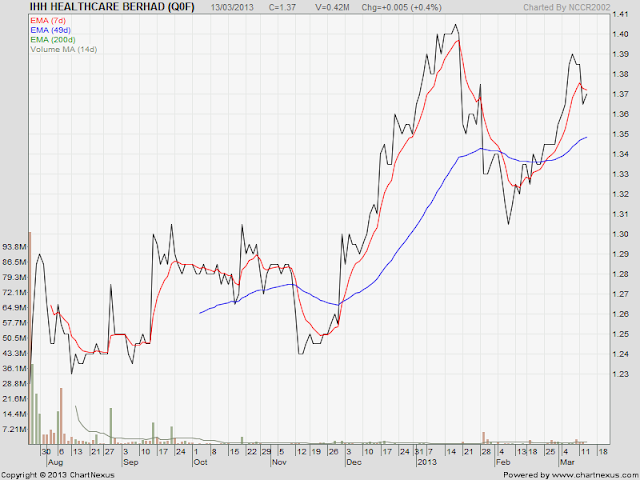Select the EMA (7d) legend label
640x480 pixels.
pyautogui.click(x=48, y=20)
